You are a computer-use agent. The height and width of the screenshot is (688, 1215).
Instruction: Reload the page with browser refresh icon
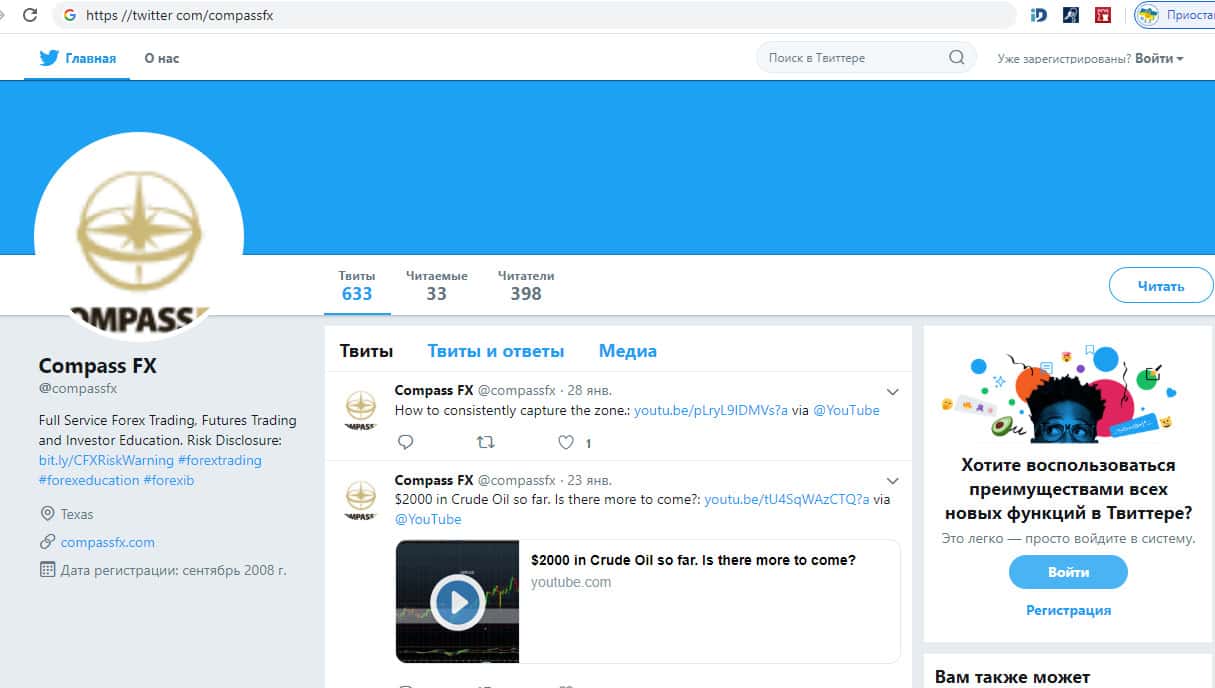tap(30, 15)
